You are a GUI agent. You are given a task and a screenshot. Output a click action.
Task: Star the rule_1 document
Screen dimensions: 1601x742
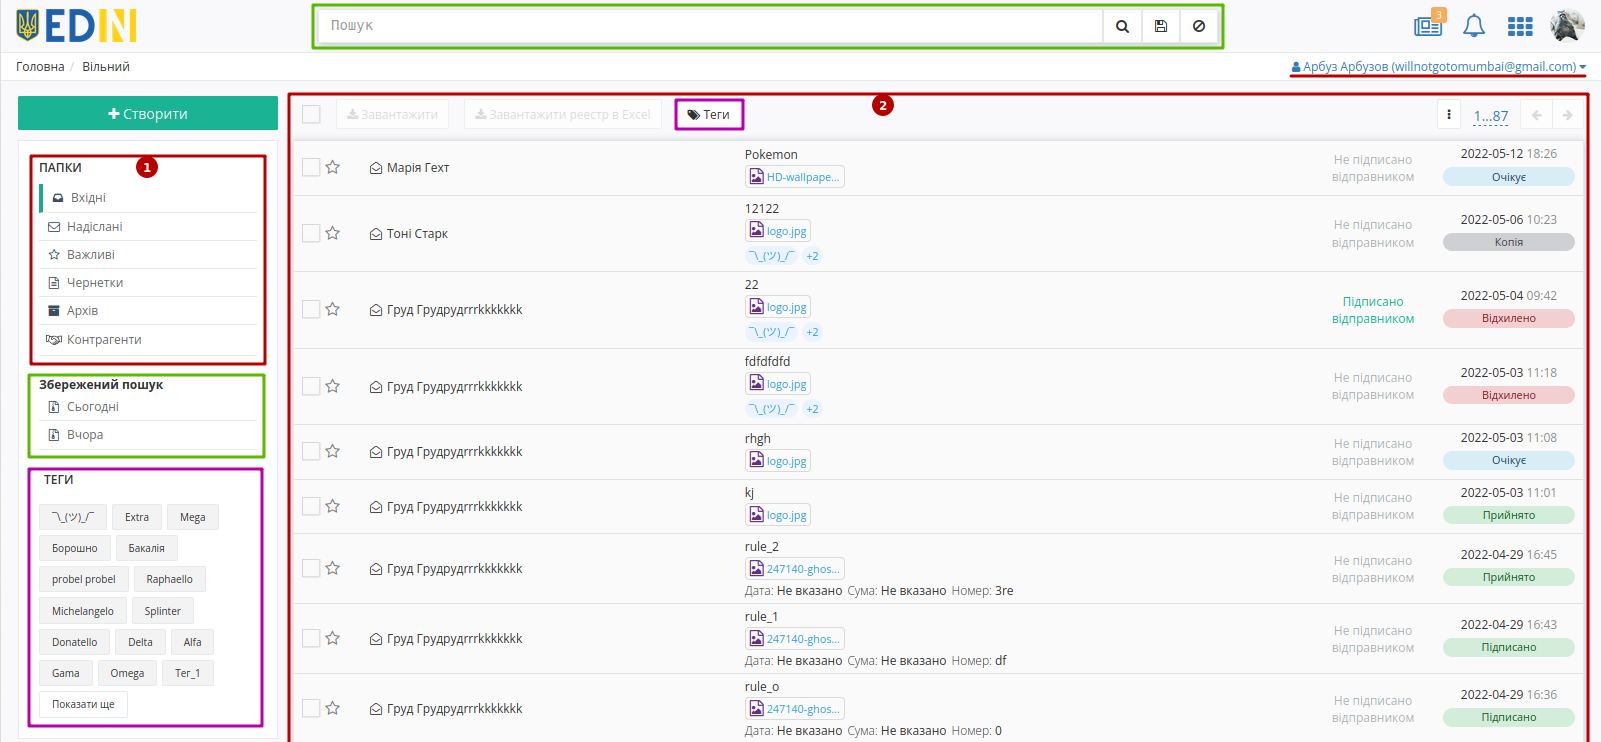(333, 638)
